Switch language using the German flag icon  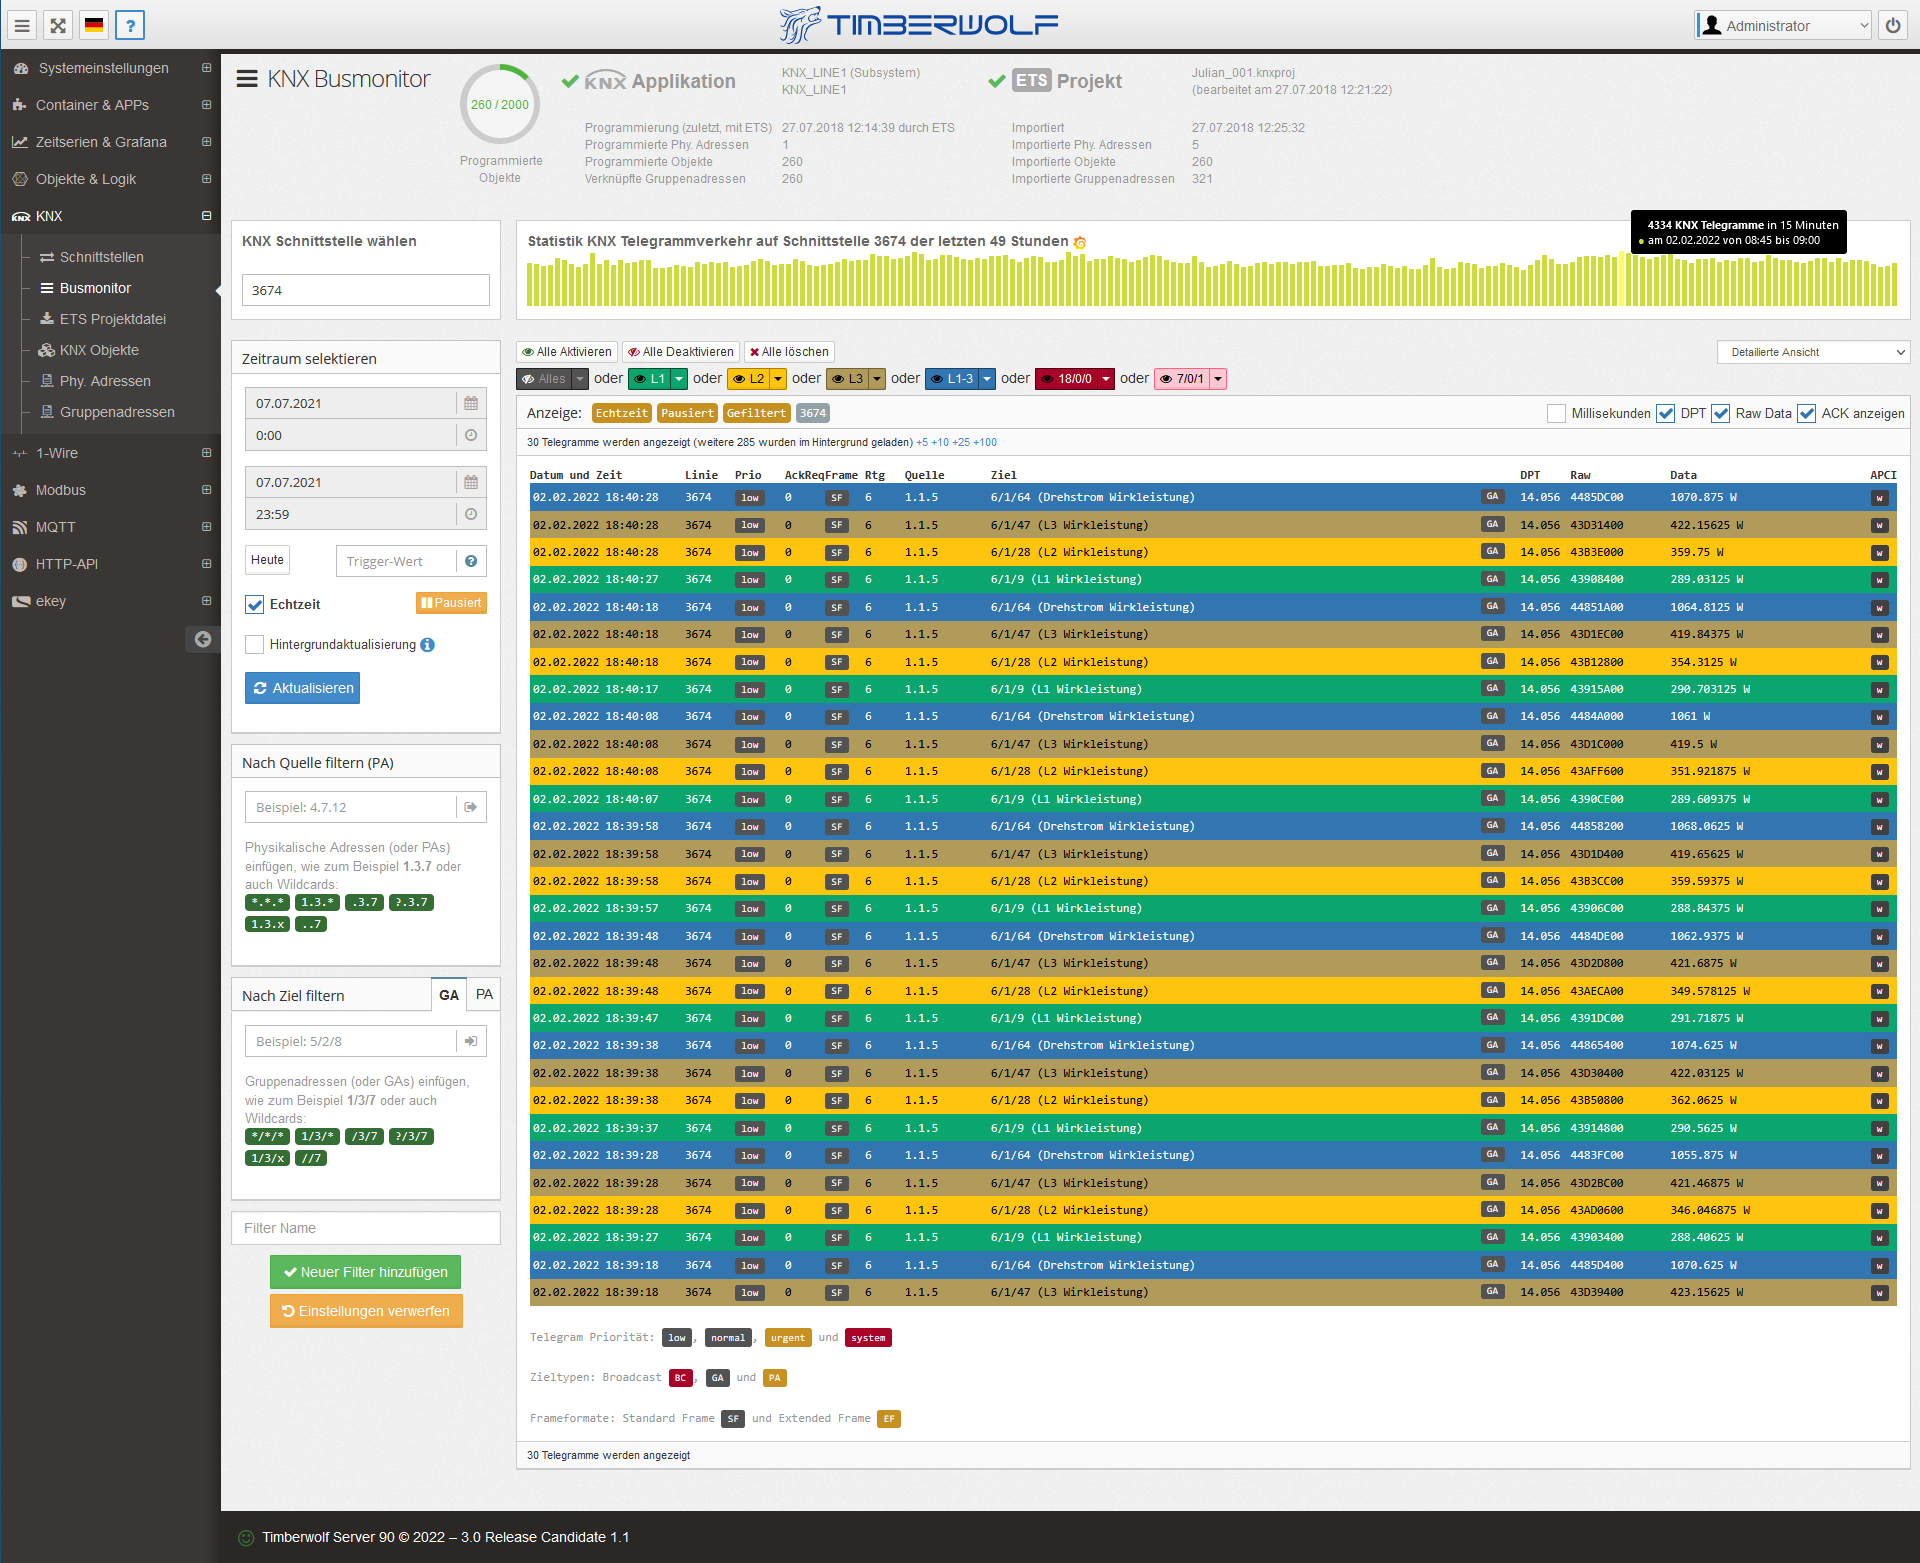tap(94, 25)
